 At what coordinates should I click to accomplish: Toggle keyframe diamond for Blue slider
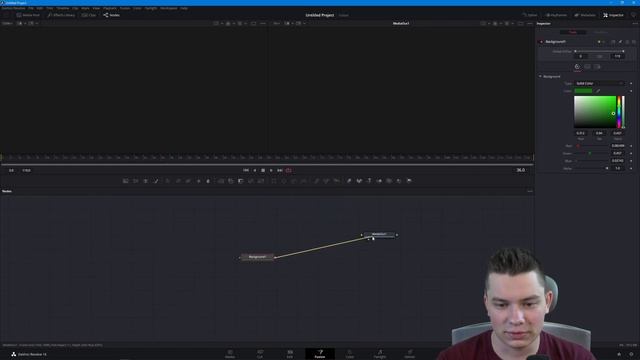(631, 161)
